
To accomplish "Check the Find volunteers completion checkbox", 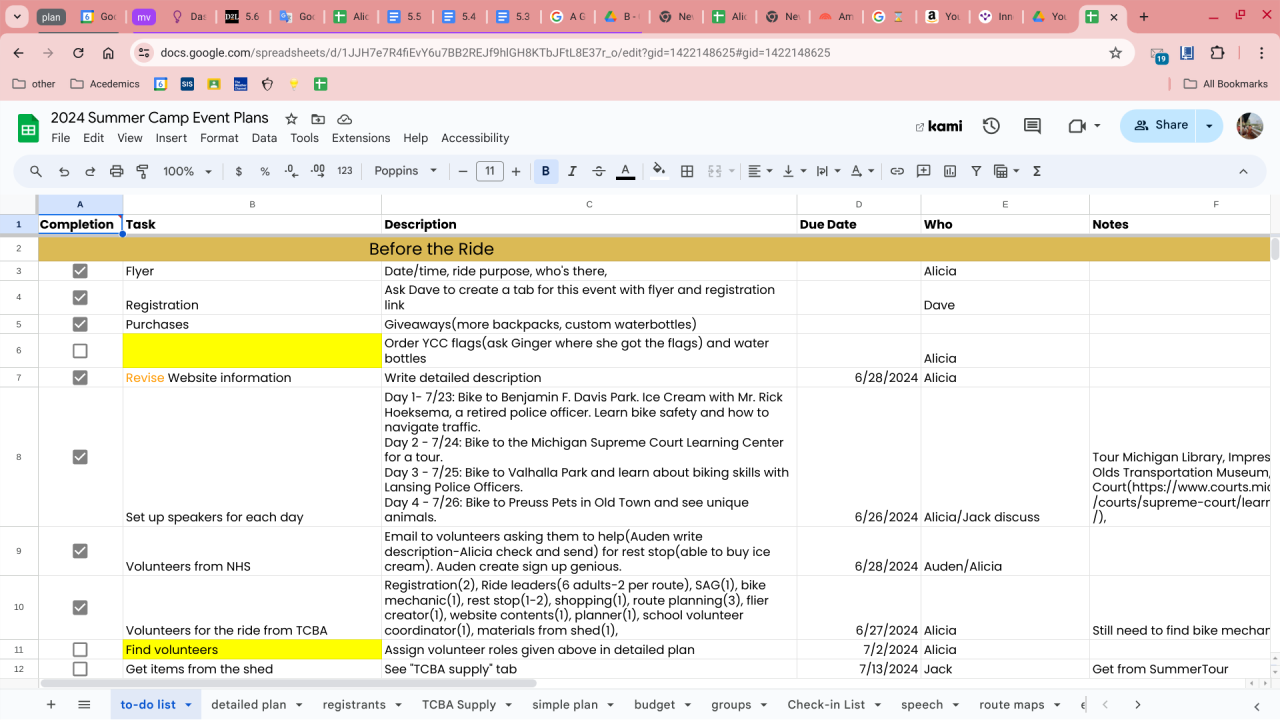I will [x=80, y=650].
